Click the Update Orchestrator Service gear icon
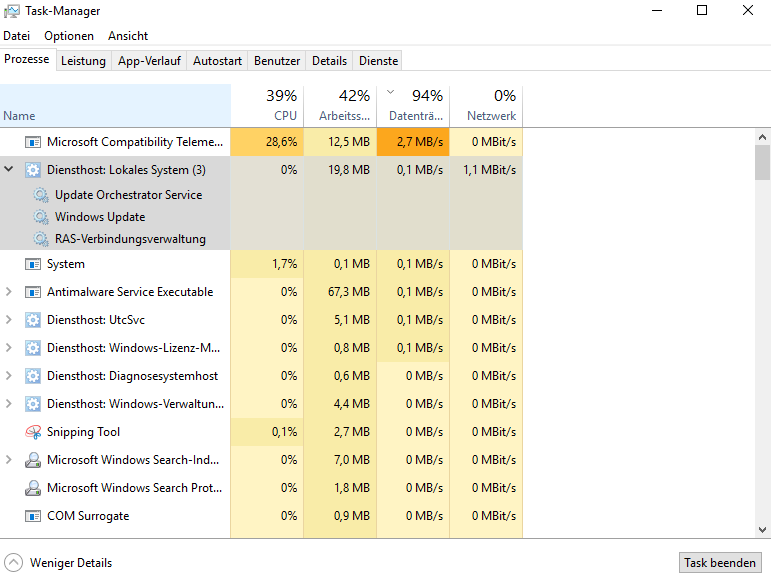This screenshot has width=771, height=579. click(x=40, y=195)
